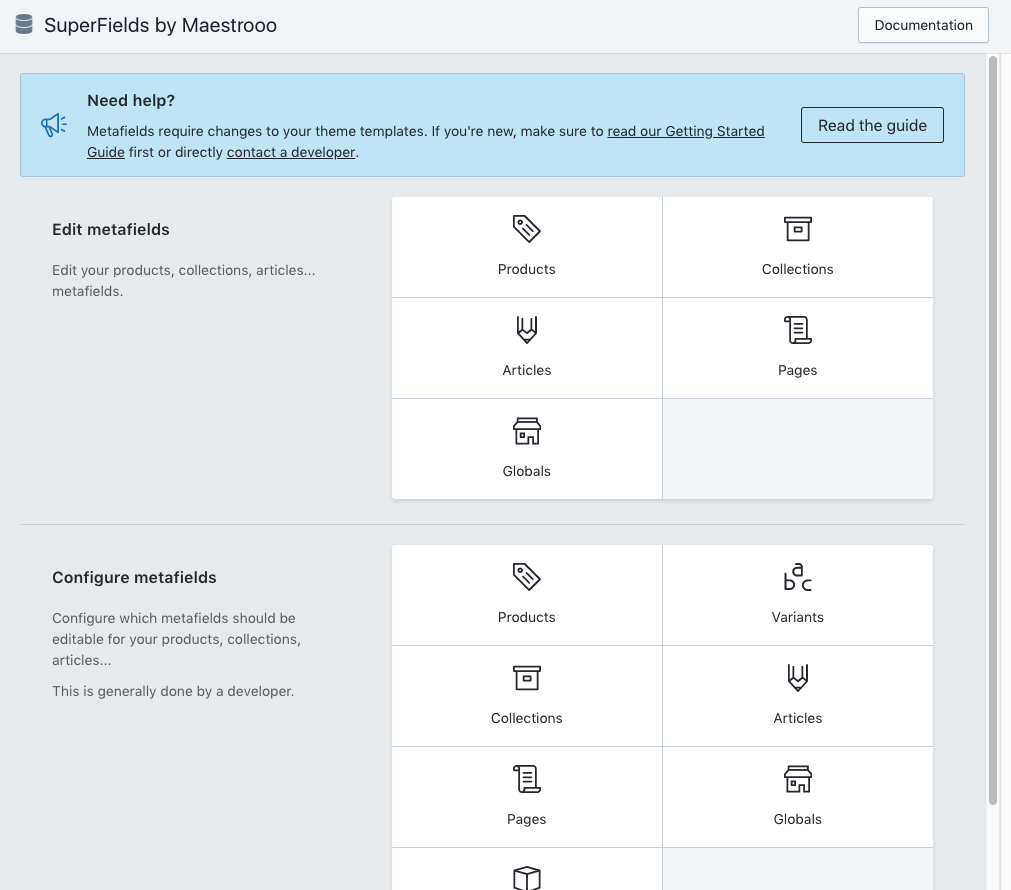1011x890 pixels.
Task: Click the cube icon below Pages in Configure
Action: click(526, 878)
